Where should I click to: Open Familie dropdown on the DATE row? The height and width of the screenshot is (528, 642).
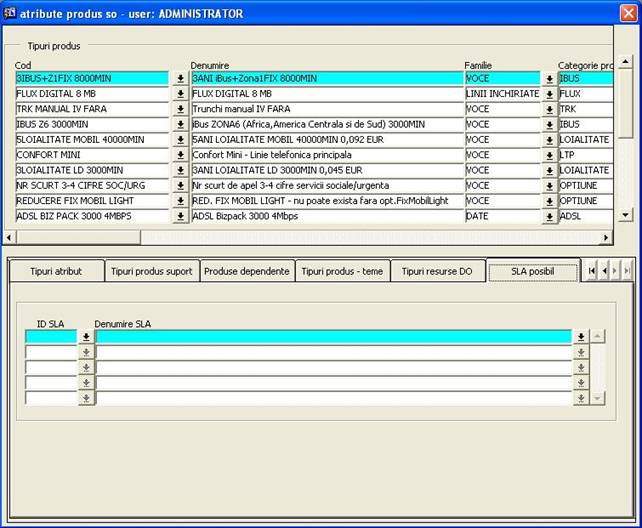click(549, 217)
